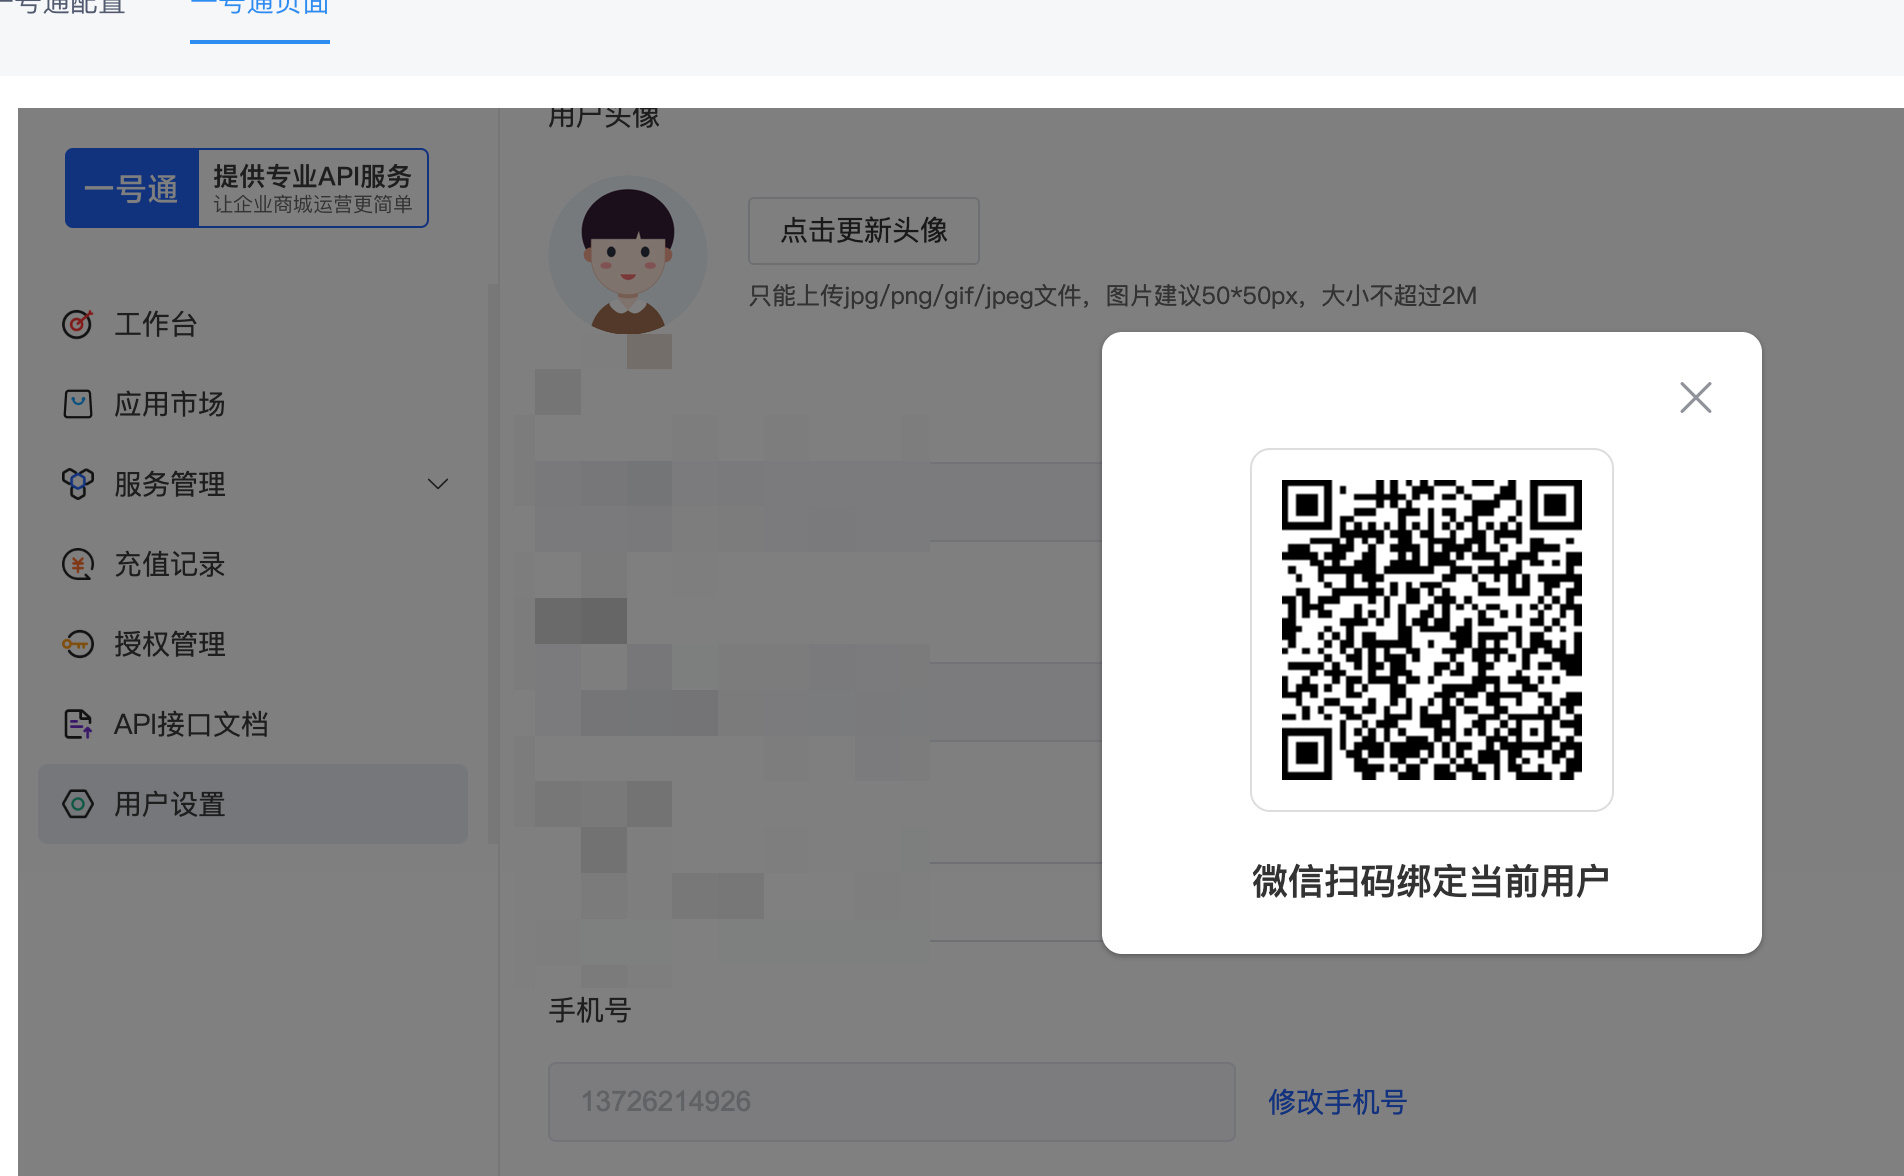Click the 充值记录 yen icon

[77, 564]
